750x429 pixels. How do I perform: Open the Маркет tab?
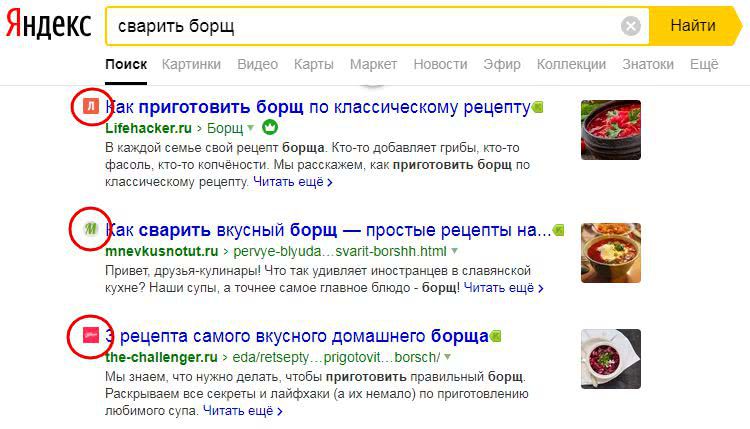pos(373,64)
